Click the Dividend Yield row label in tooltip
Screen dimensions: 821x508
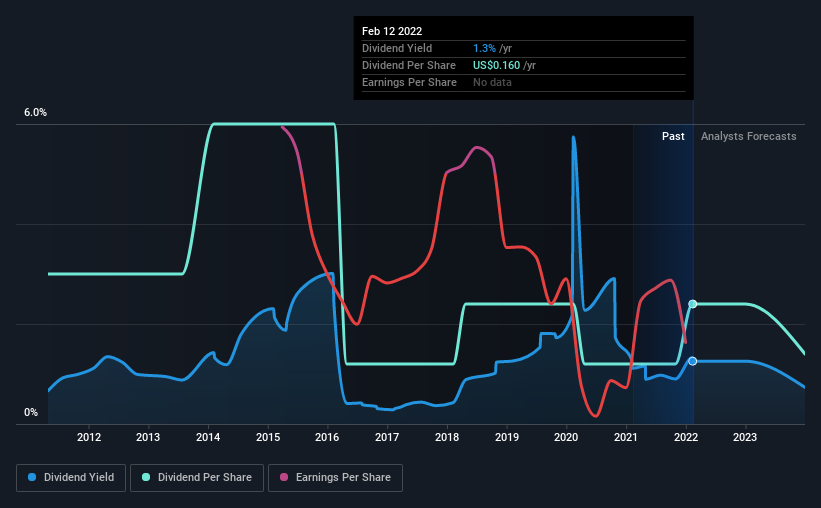point(397,48)
